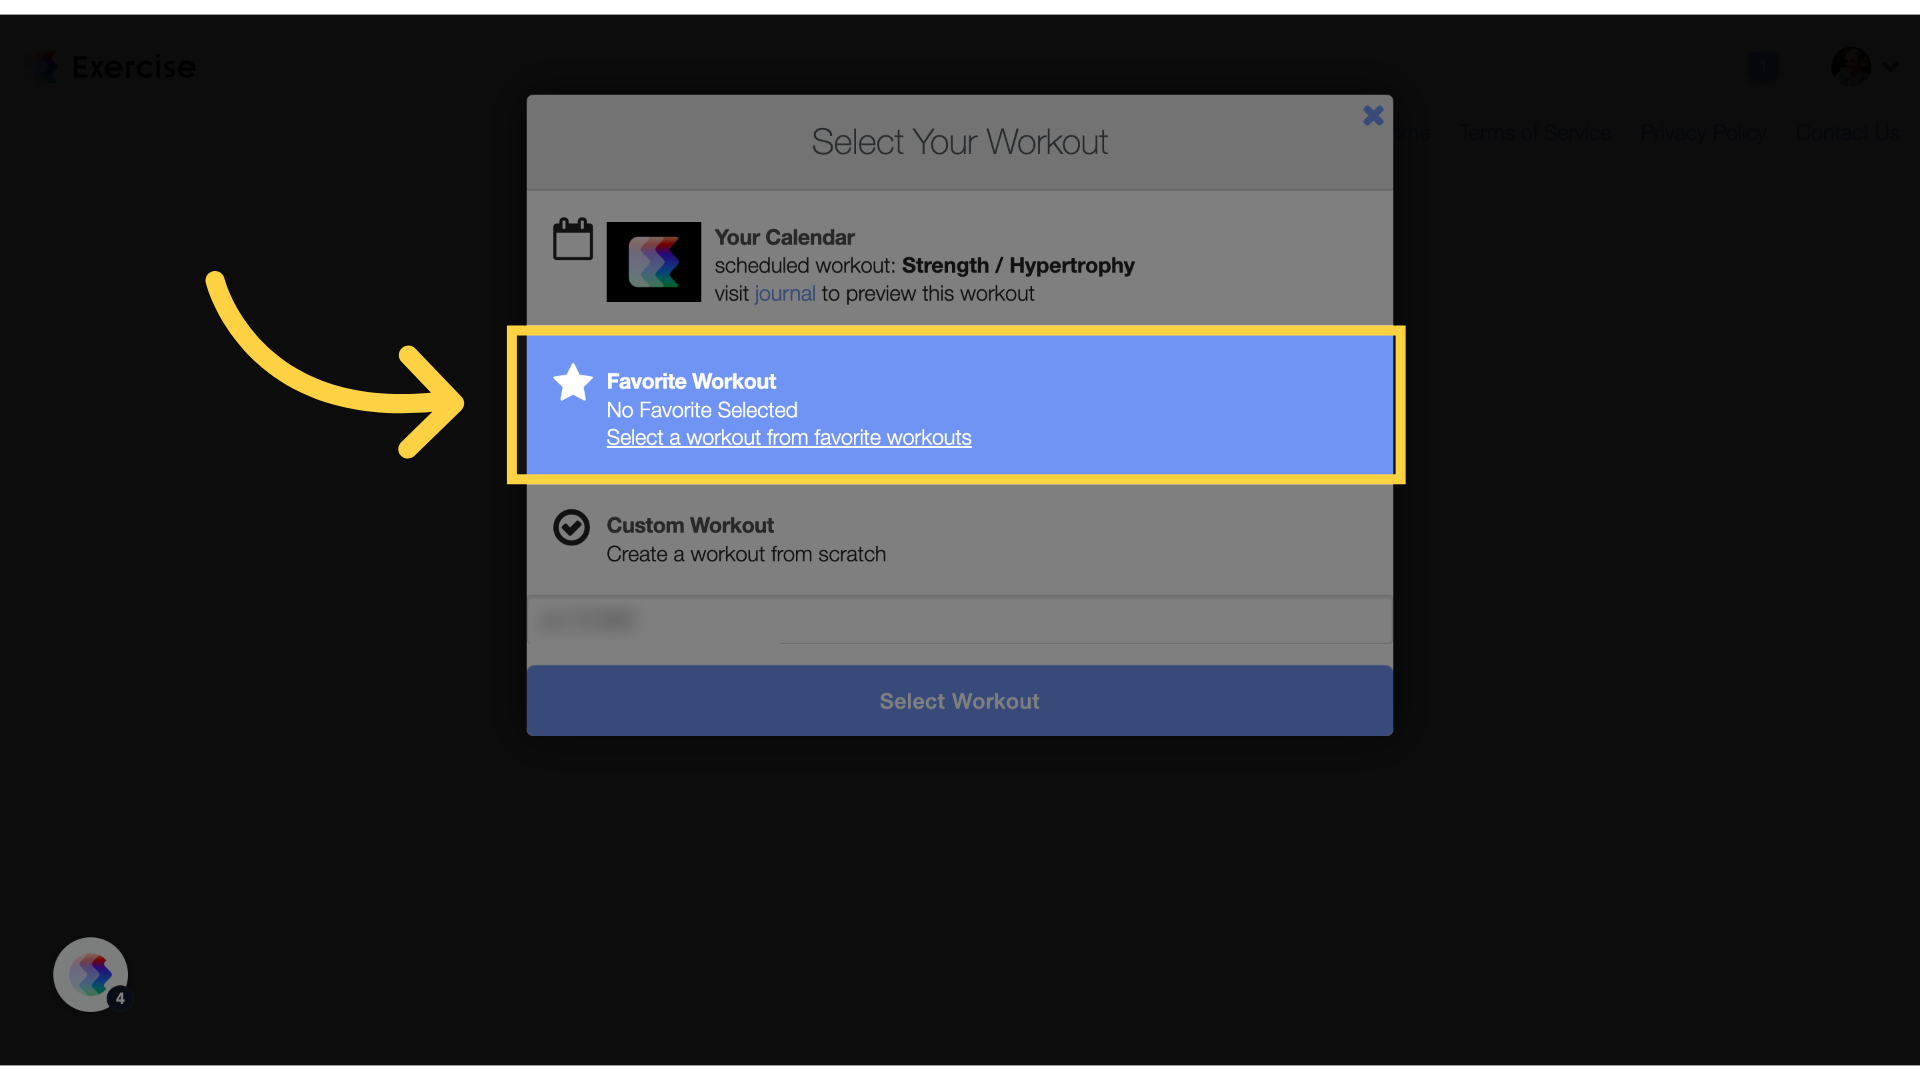Screen dimensions: 1920x1080
Task: Click the Select Workout button
Action: coord(960,701)
